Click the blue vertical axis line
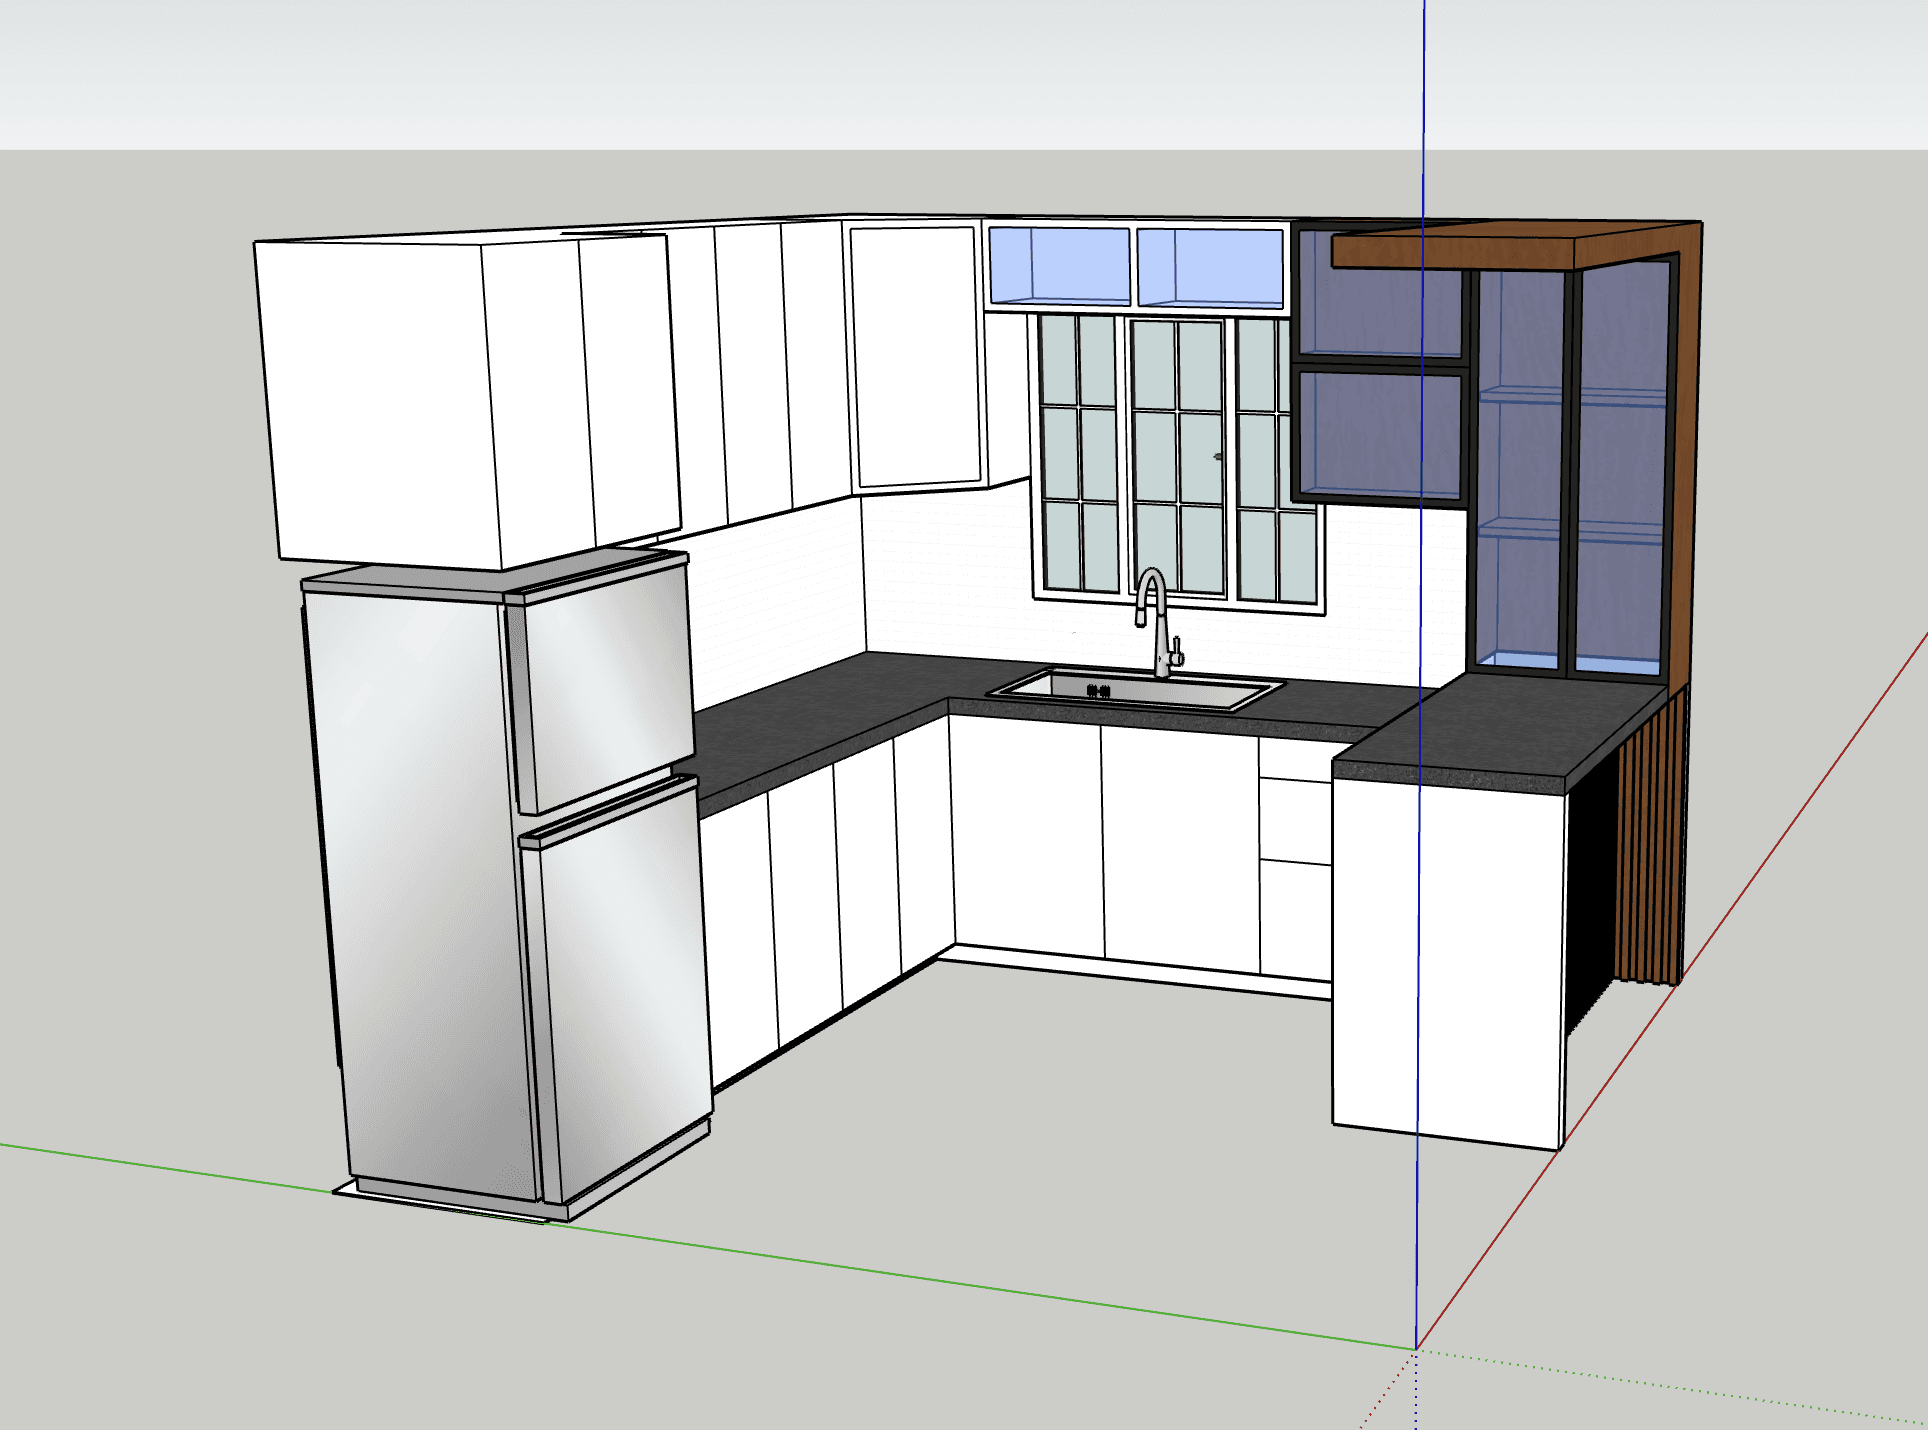 [x=1422, y=100]
